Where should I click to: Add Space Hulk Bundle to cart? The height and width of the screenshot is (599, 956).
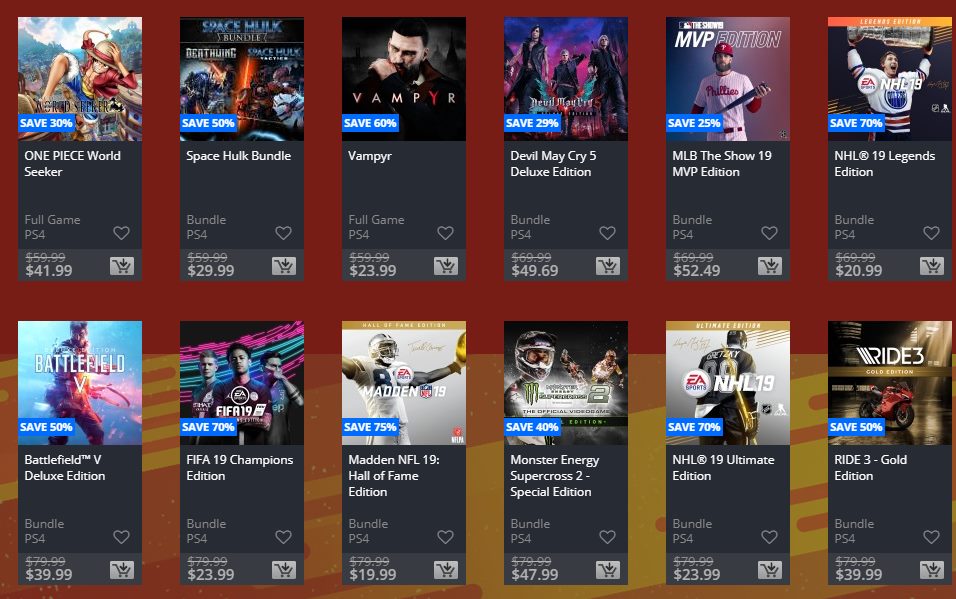(x=284, y=266)
